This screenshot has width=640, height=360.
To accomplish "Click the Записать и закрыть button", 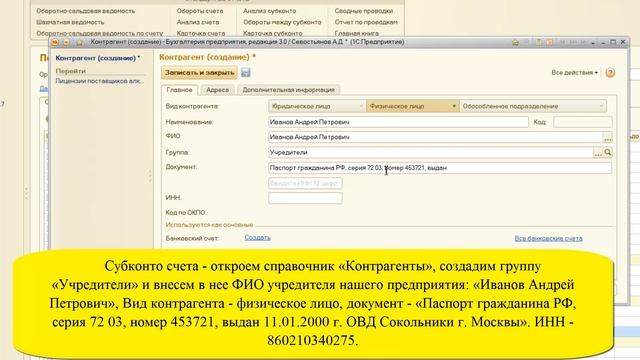I will point(199,73).
